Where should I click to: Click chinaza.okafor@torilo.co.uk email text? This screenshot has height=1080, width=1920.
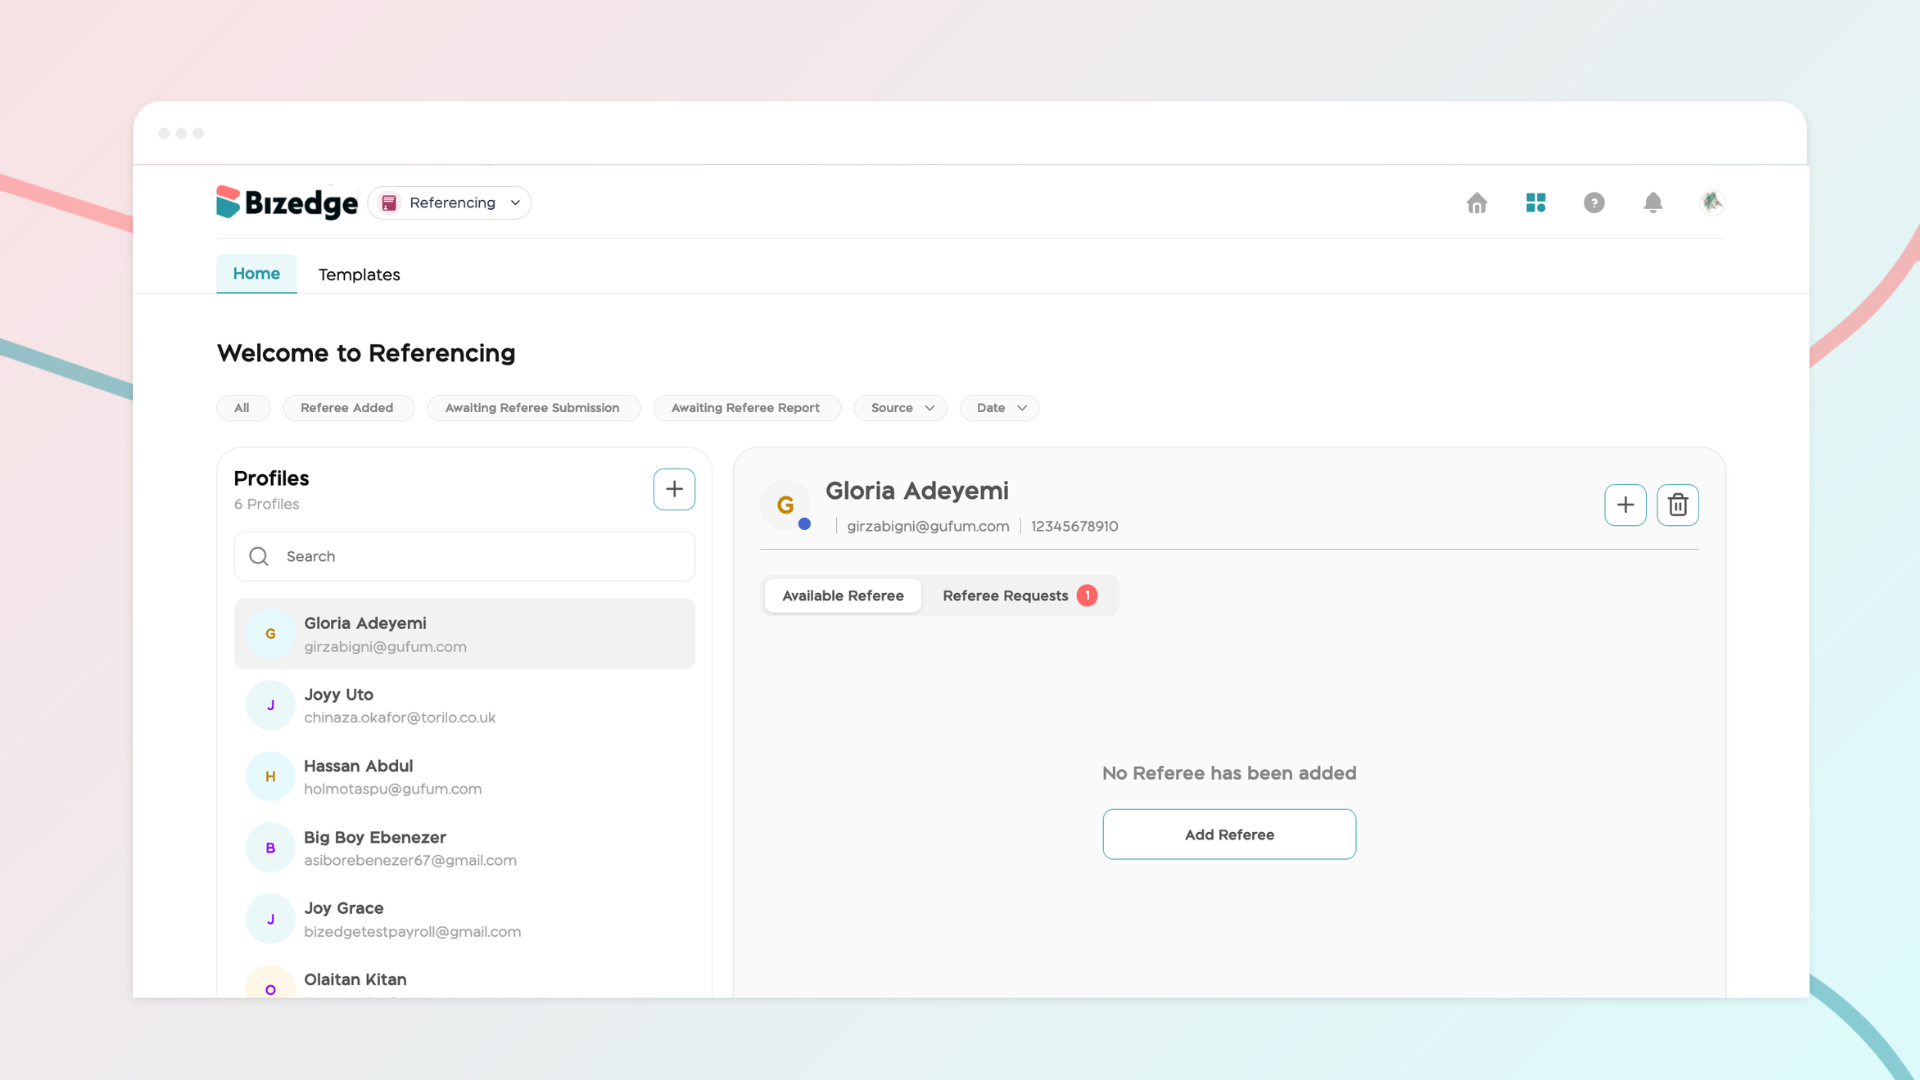(x=399, y=718)
